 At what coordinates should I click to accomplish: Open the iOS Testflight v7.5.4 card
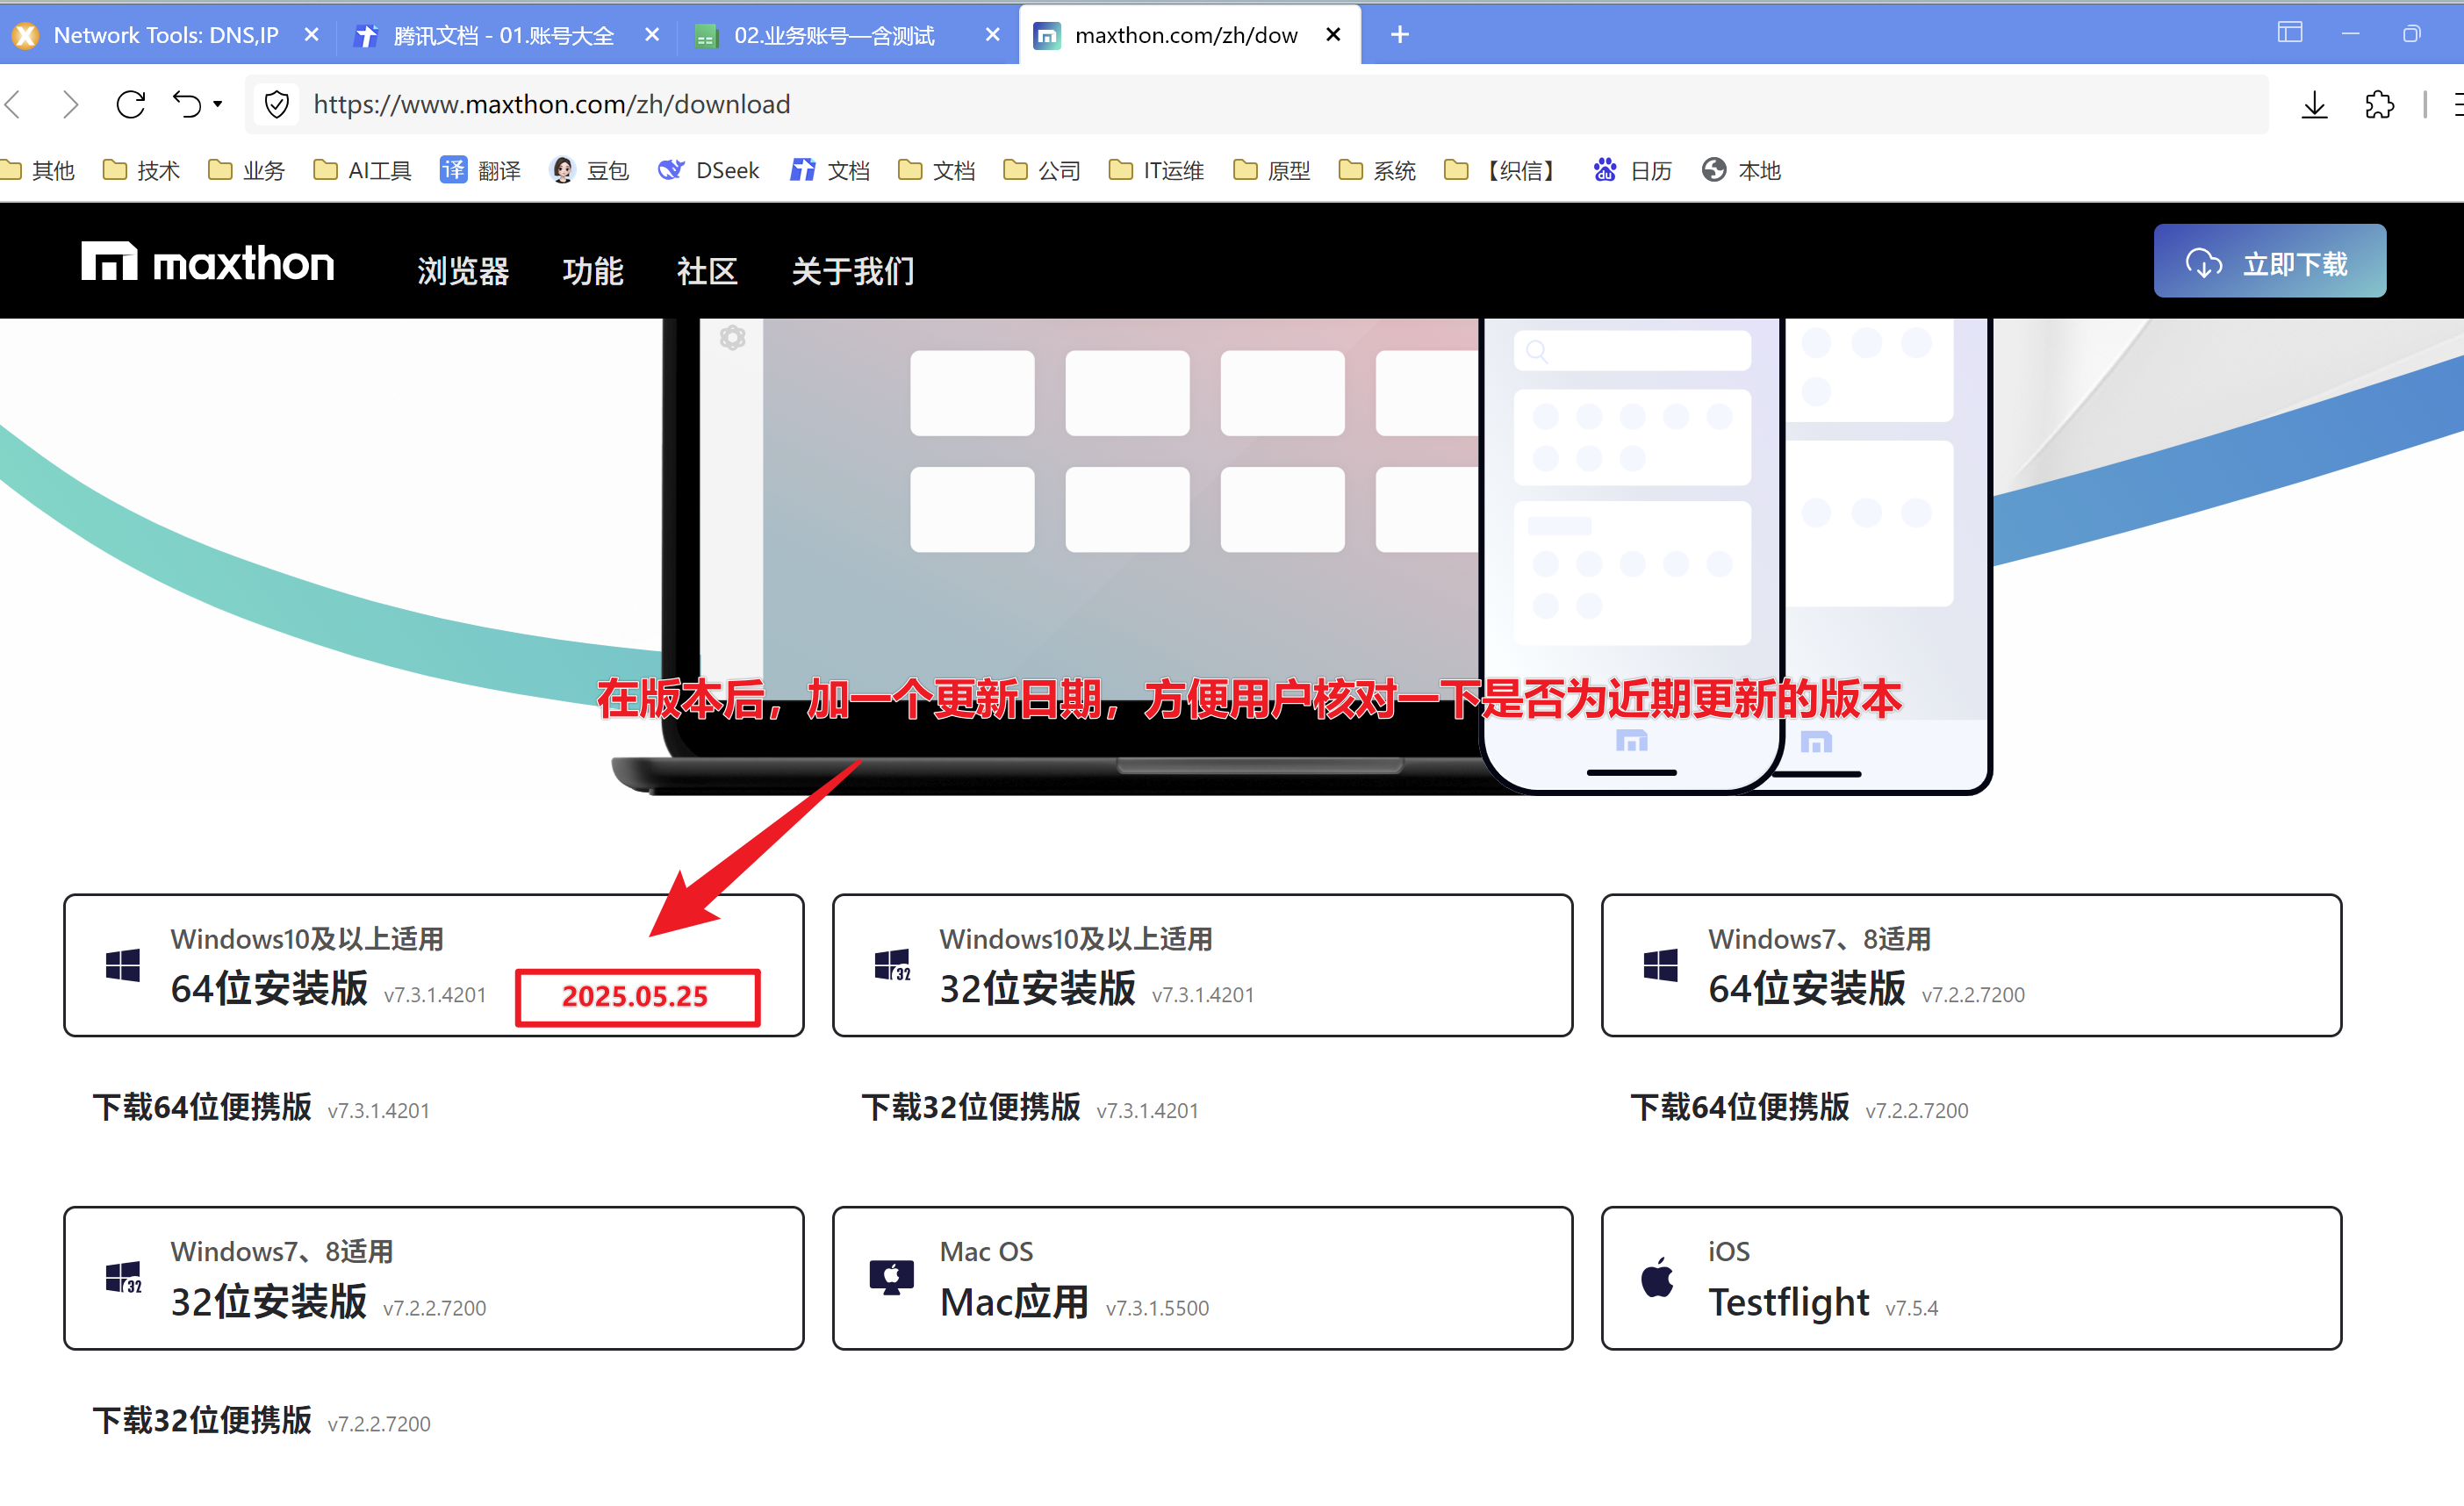click(1971, 1278)
